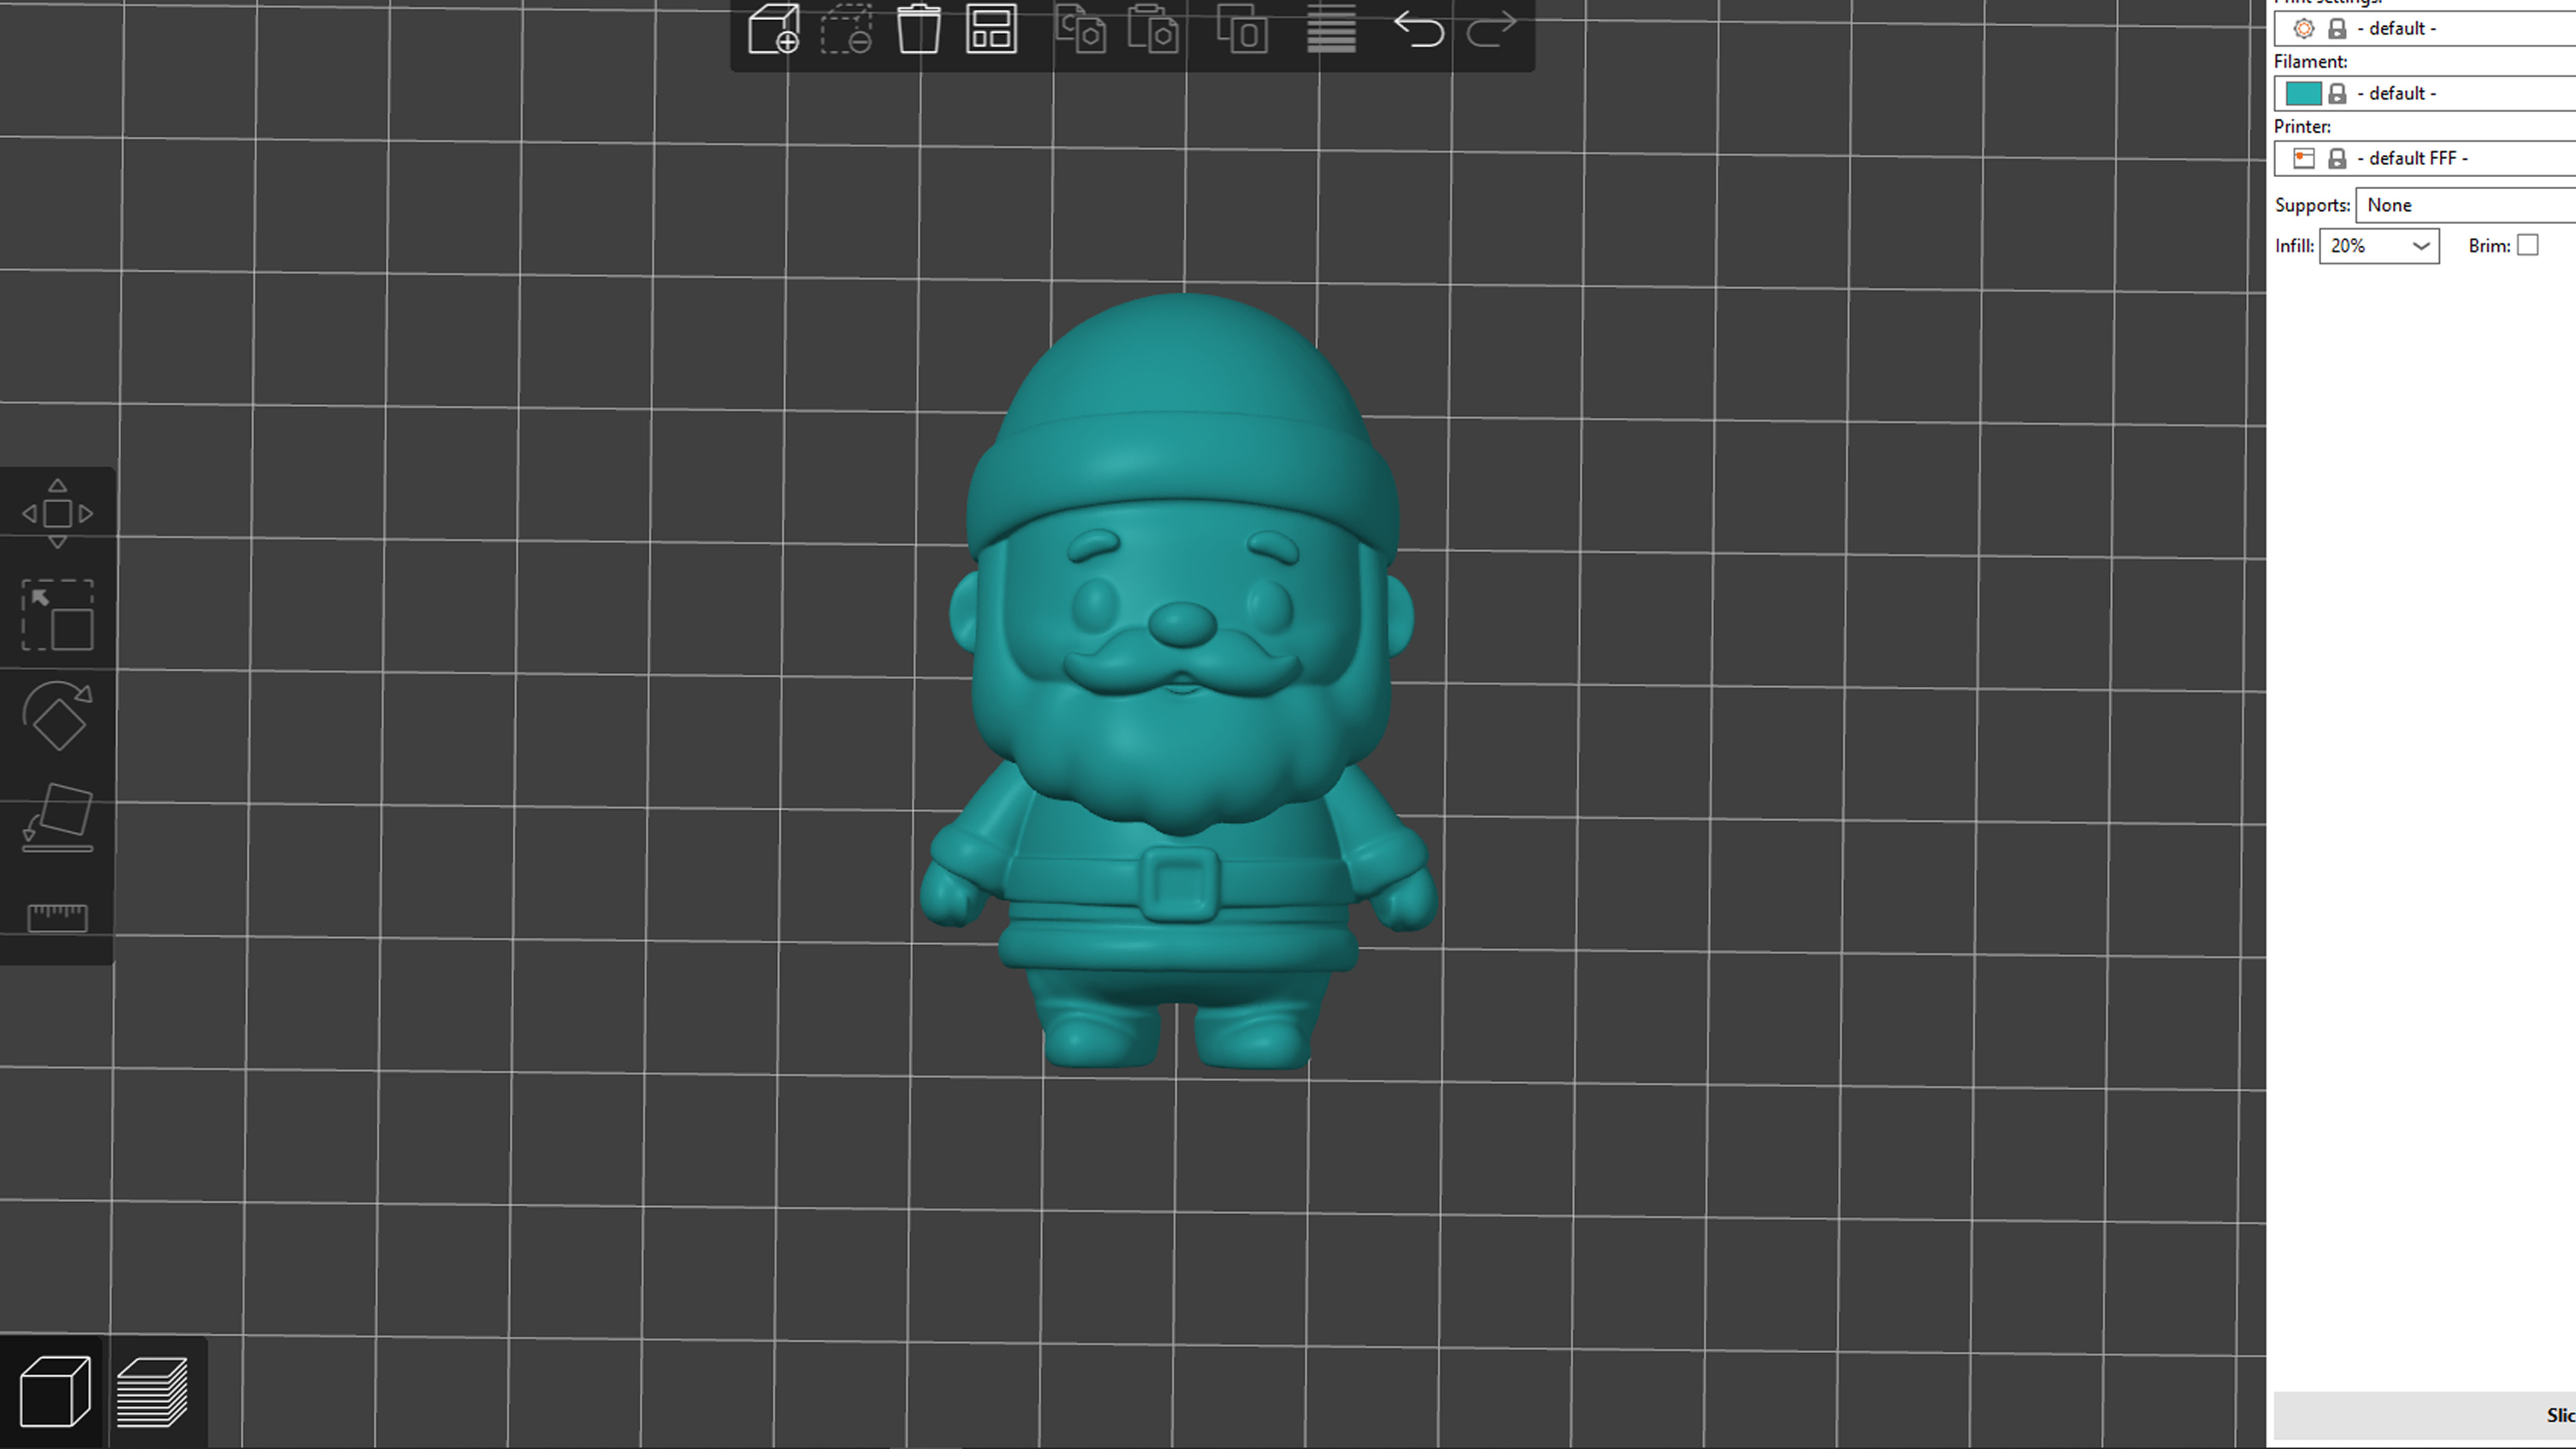Open the Printer default FFF dropdown
The image size is (2576, 1449).
pos(2424,158)
